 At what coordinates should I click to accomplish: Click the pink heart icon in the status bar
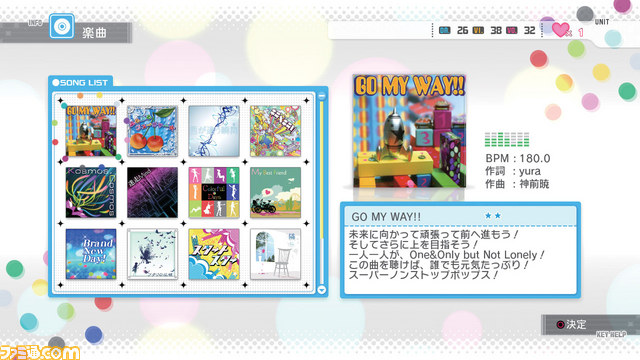click(x=560, y=30)
